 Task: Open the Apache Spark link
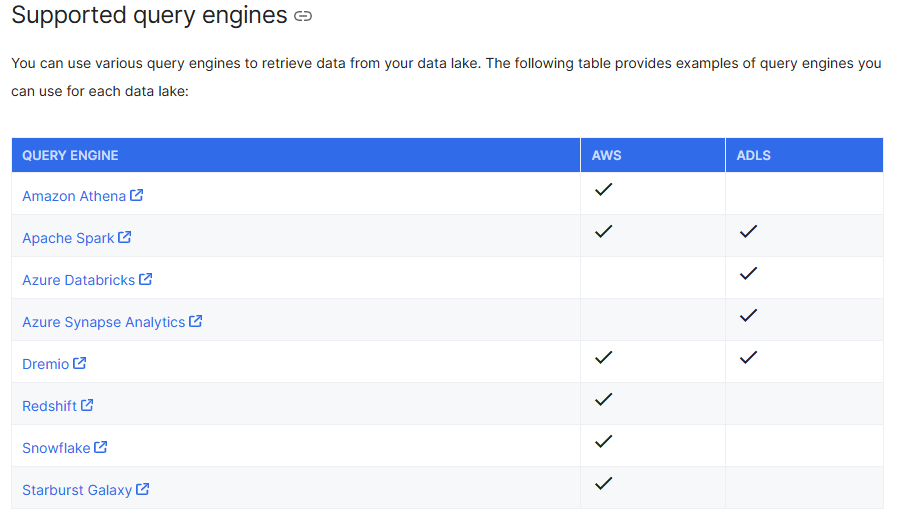coord(68,239)
